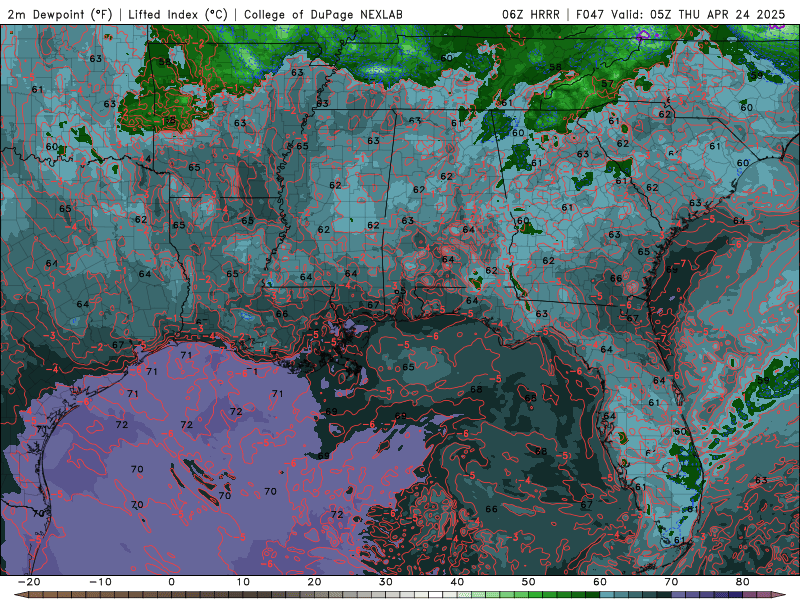The image size is (800, 600).
Task: Click the '06Z HRRR' model run label
Action: [531, 14]
